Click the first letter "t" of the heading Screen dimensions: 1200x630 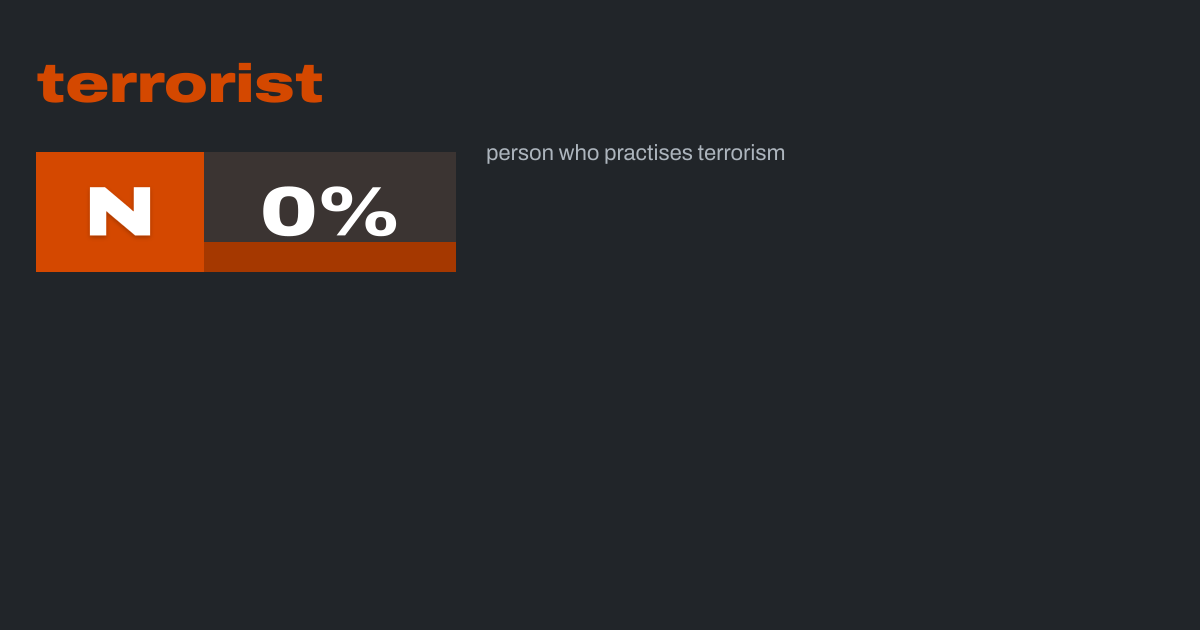point(48,84)
